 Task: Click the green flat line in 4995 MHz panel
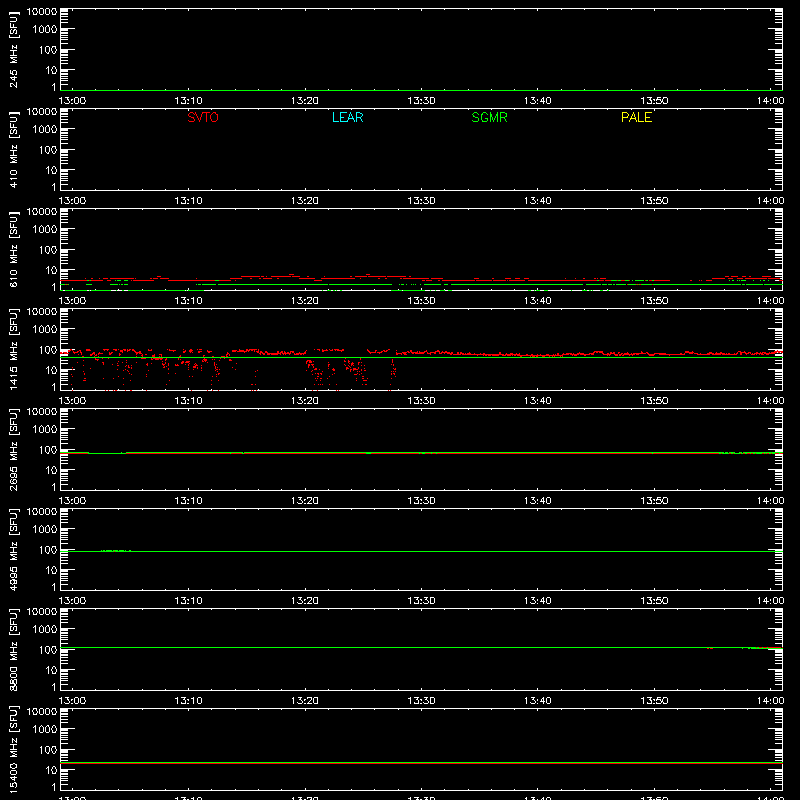click(421, 552)
